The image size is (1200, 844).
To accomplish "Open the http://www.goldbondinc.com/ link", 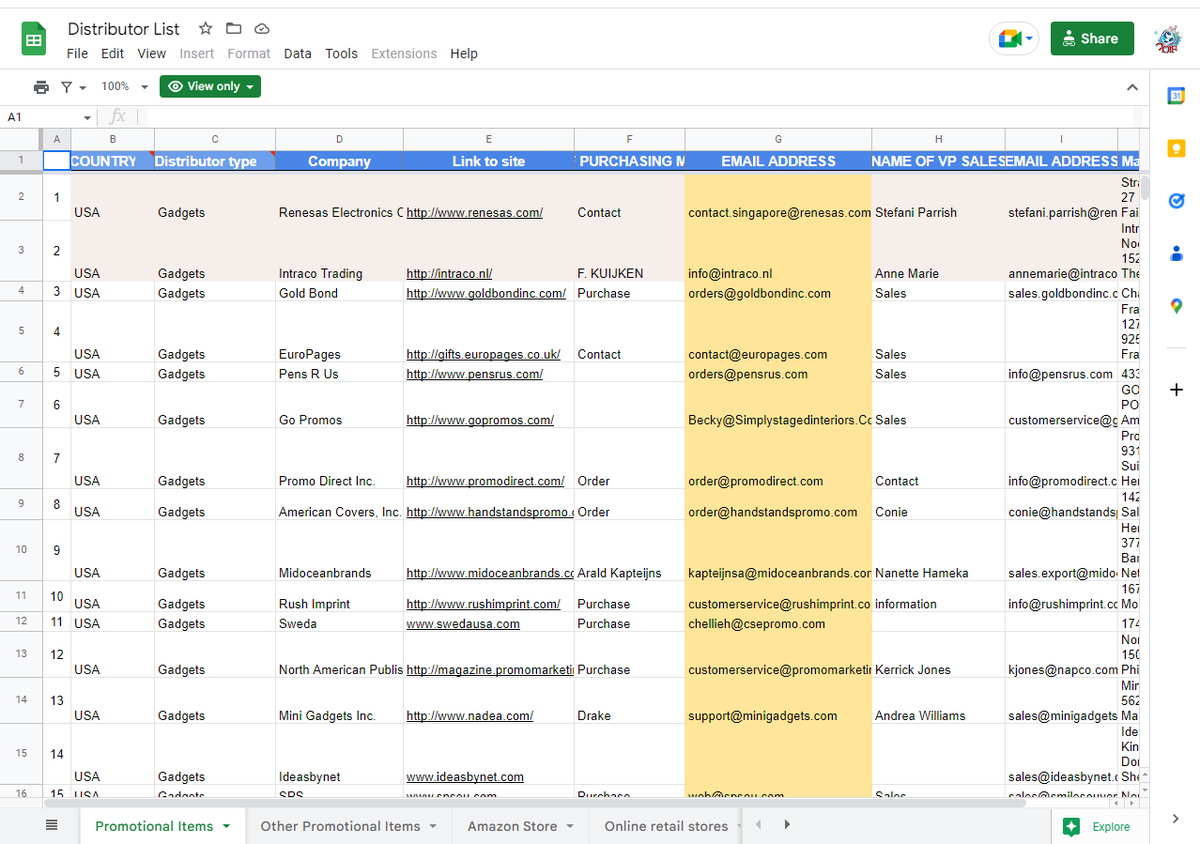I will pos(486,294).
